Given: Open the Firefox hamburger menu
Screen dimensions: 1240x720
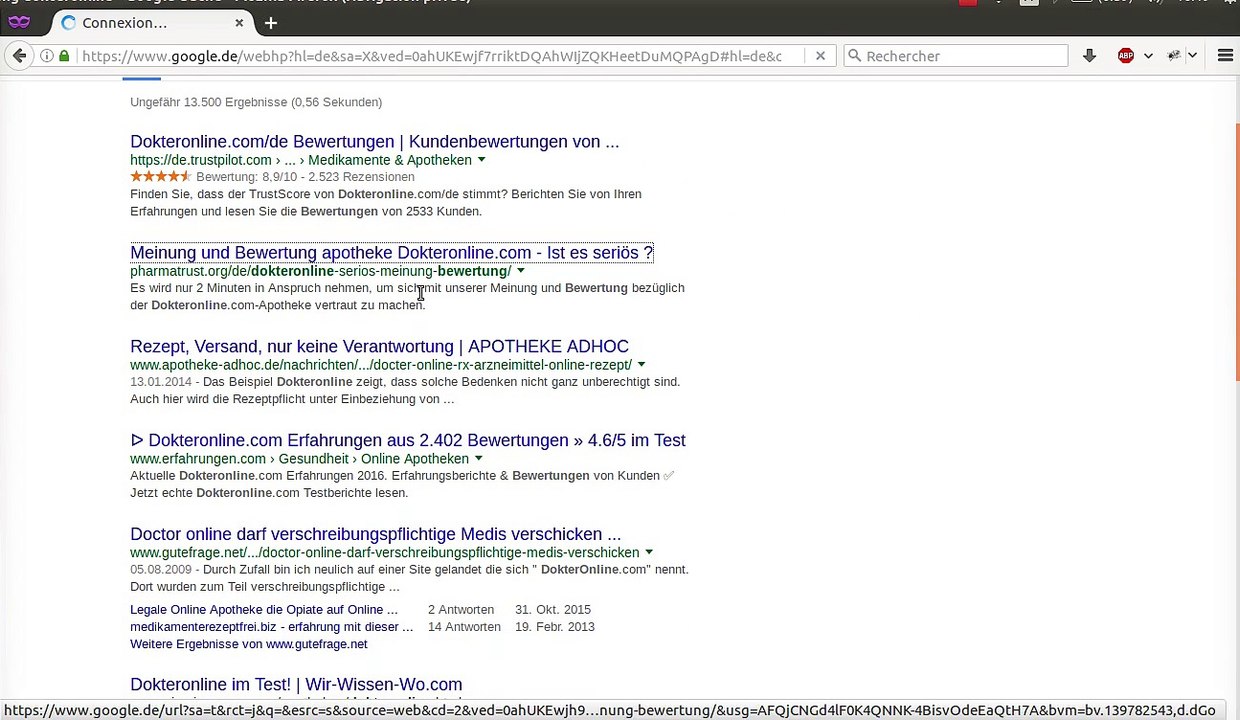Looking at the screenshot, I should point(1225,56).
